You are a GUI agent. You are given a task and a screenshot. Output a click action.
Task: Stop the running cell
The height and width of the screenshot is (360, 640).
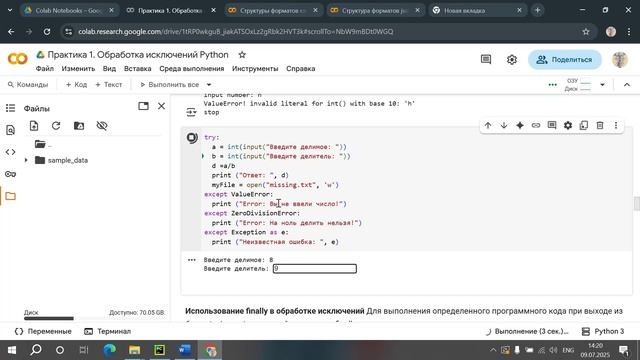[x=192, y=138]
